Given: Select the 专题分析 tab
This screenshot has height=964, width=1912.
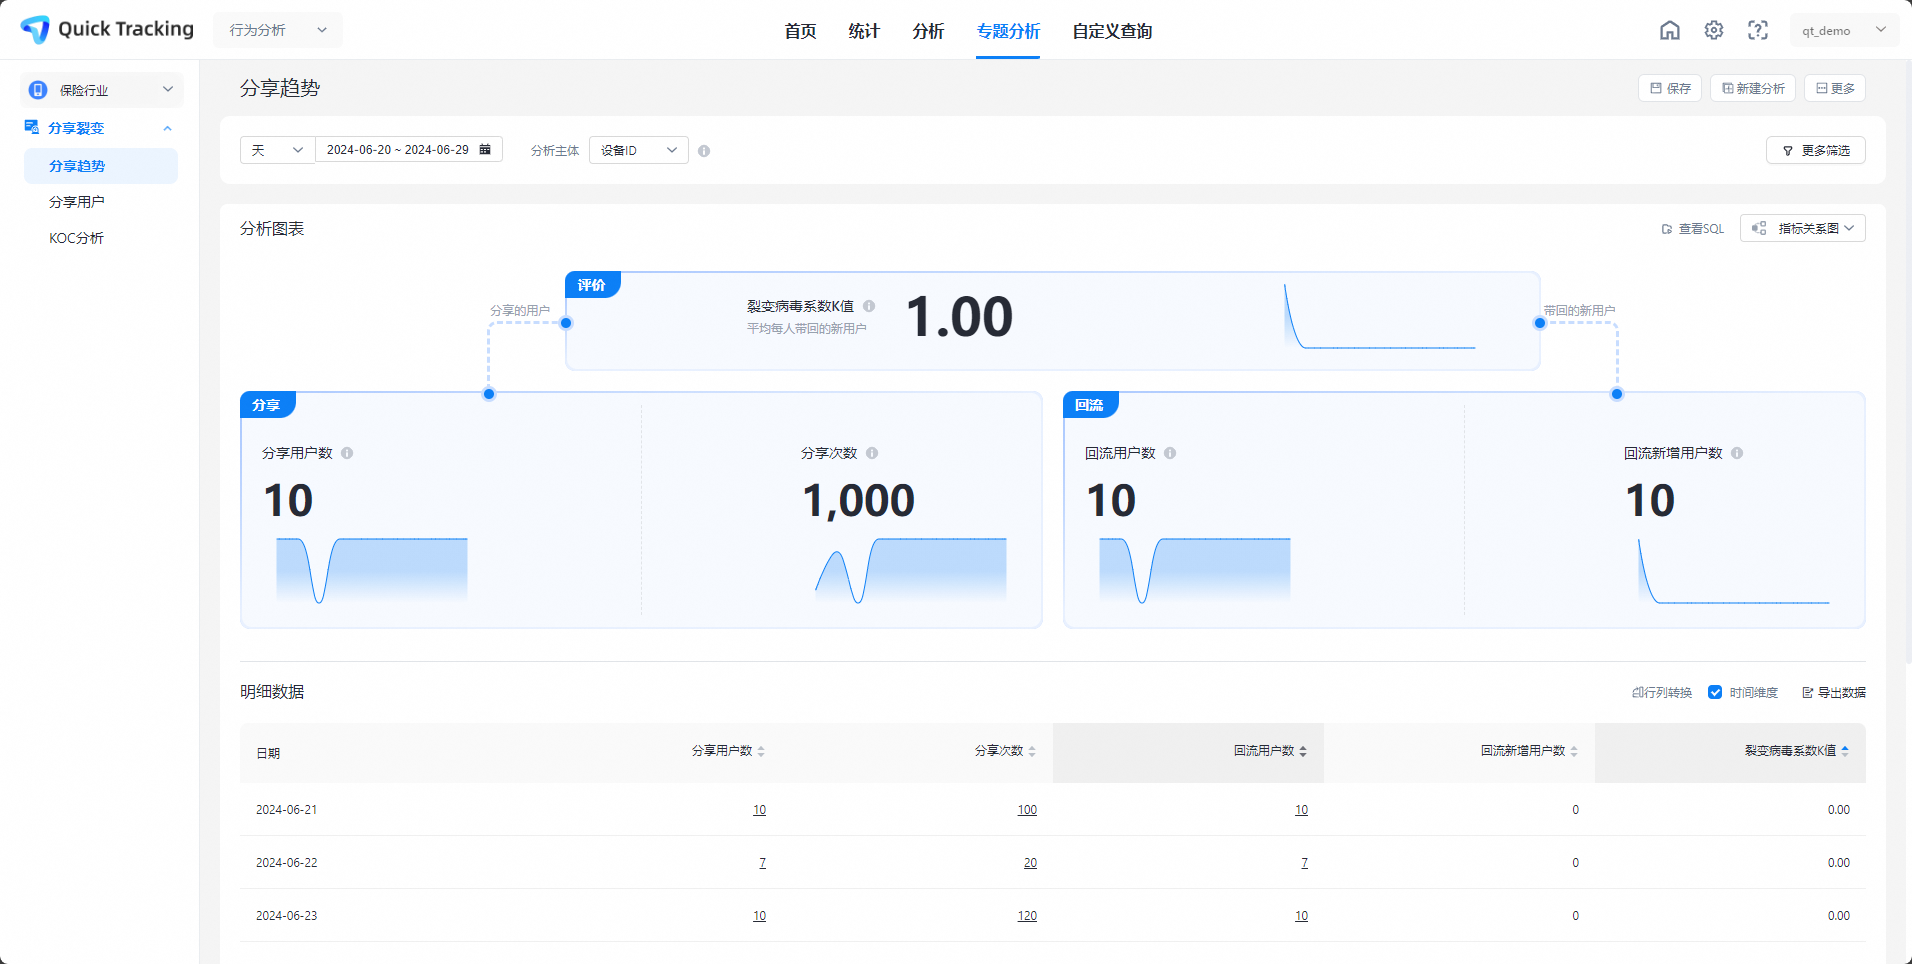Looking at the screenshot, I should click(1008, 31).
